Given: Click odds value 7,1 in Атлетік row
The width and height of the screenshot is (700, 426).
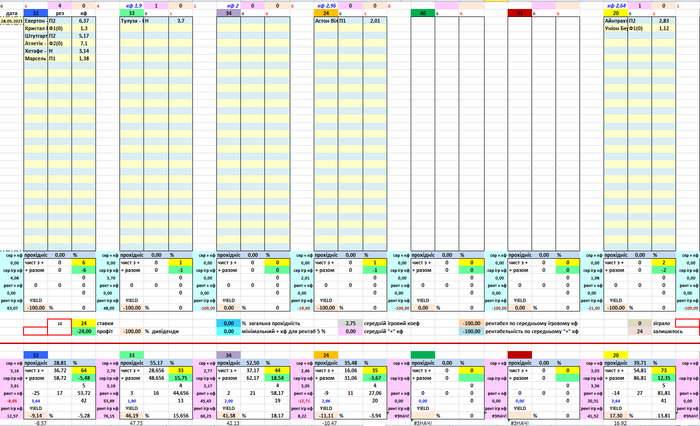Looking at the screenshot, I should [x=83, y=44].
